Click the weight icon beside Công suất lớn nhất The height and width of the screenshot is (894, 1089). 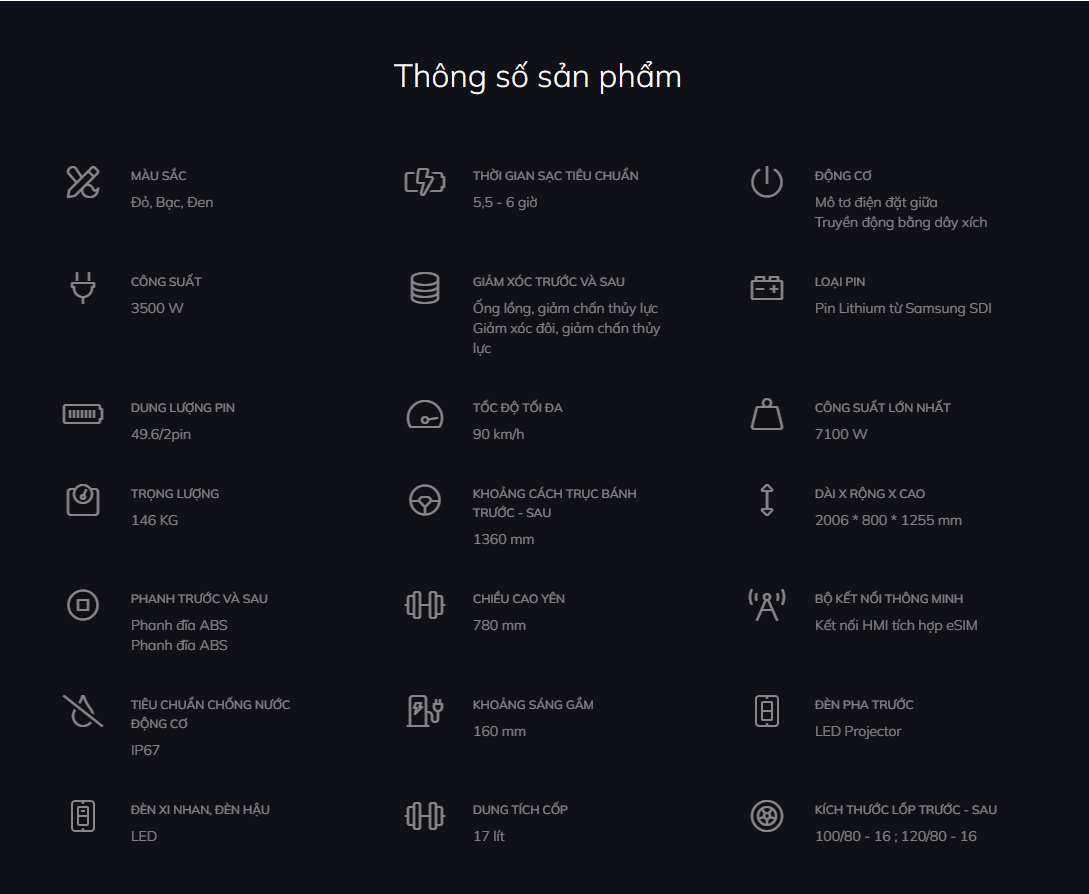767,414
